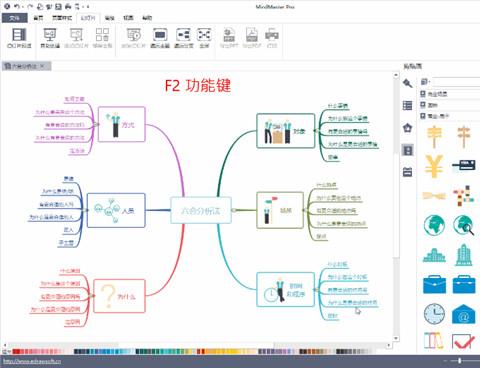
Task: Select the yellow yen symbol clipart
Action: (434, 166)
